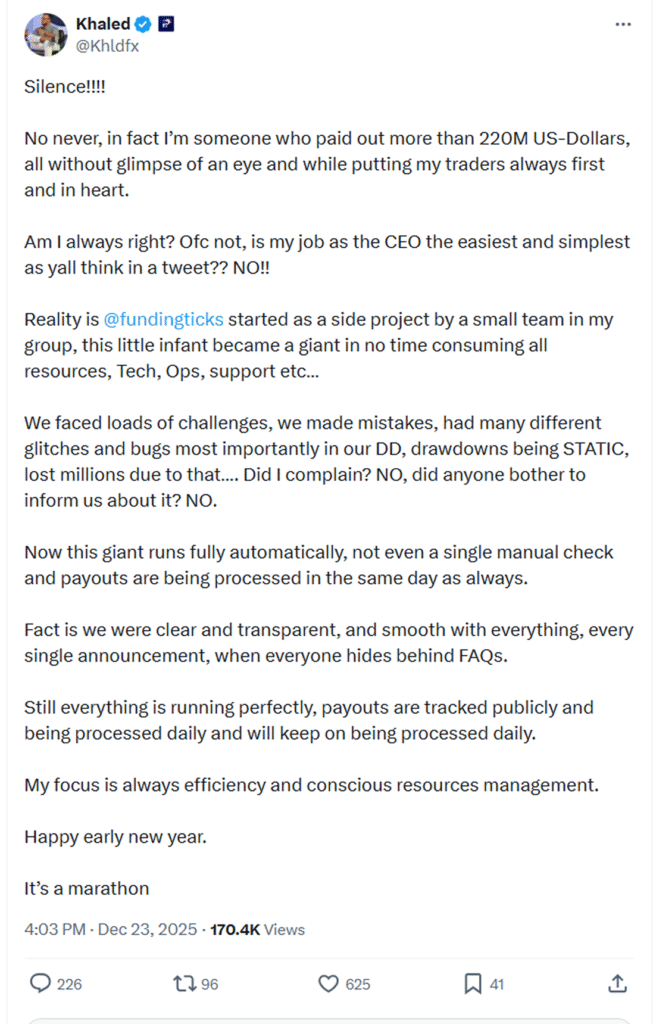Toggle the like heart off after liking
653x1024 pixels.
(329, 984)
